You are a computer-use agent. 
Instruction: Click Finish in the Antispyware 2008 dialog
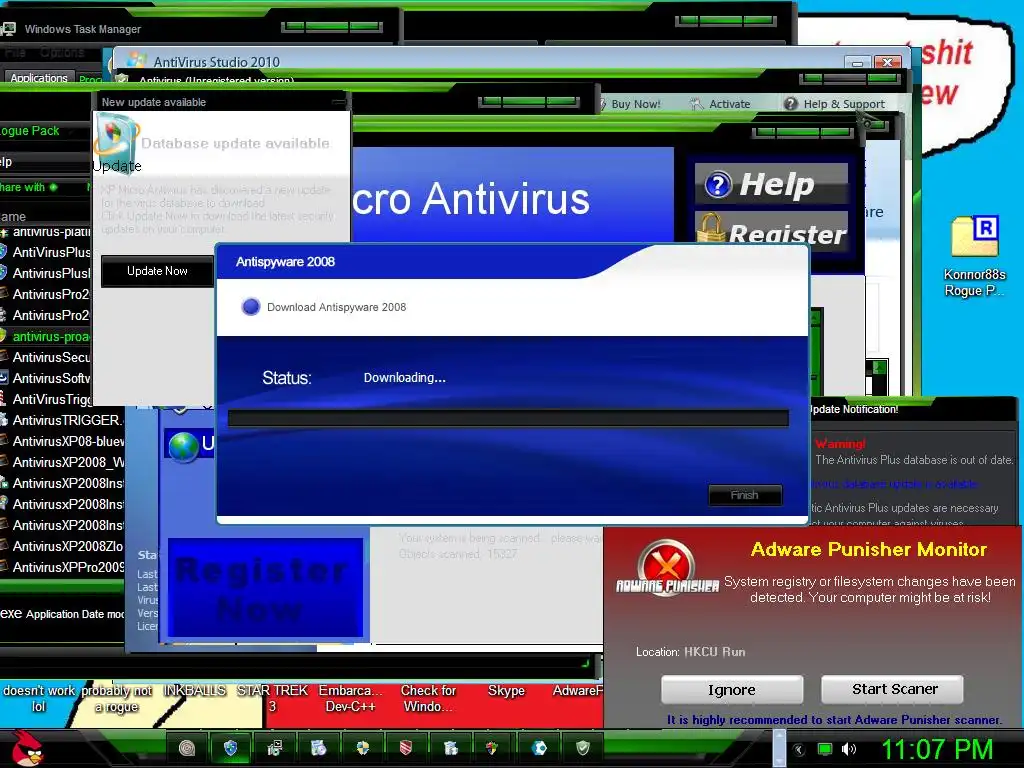tap(744, 495)
